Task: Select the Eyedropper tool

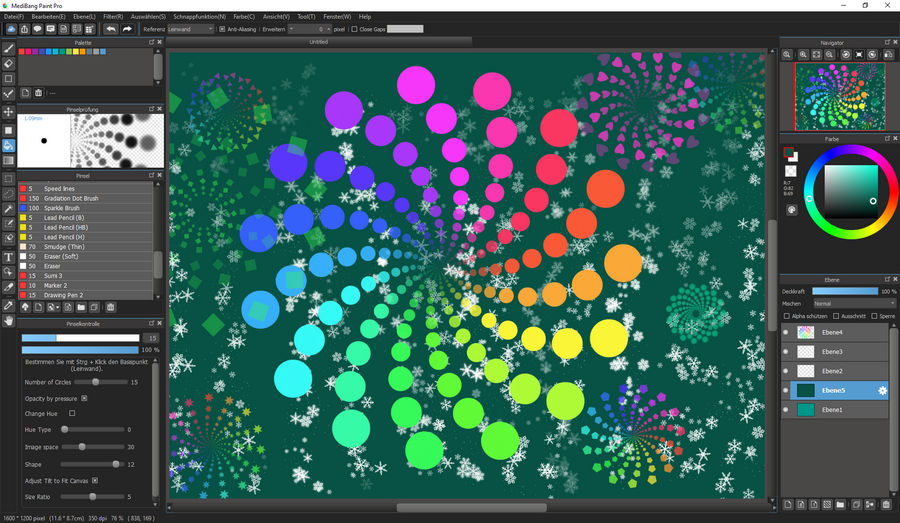Action: 8,305
